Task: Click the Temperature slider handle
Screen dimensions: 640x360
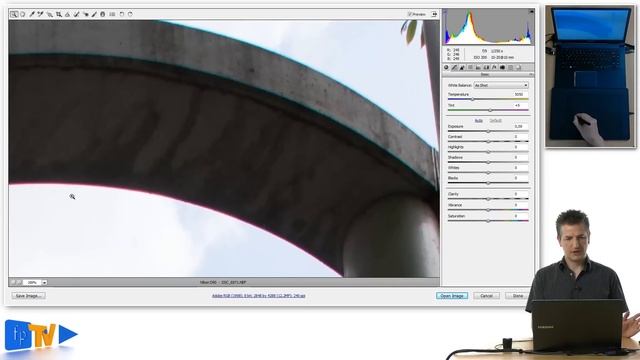Action: [x=473, y=99]
